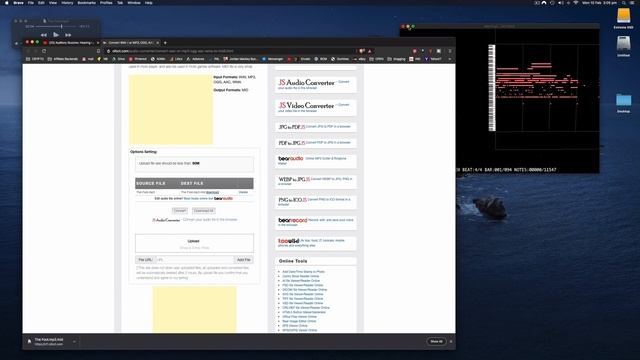
Task: Open the Messenger bookmark
Action: pyautogui.click(x=273, y=59)
